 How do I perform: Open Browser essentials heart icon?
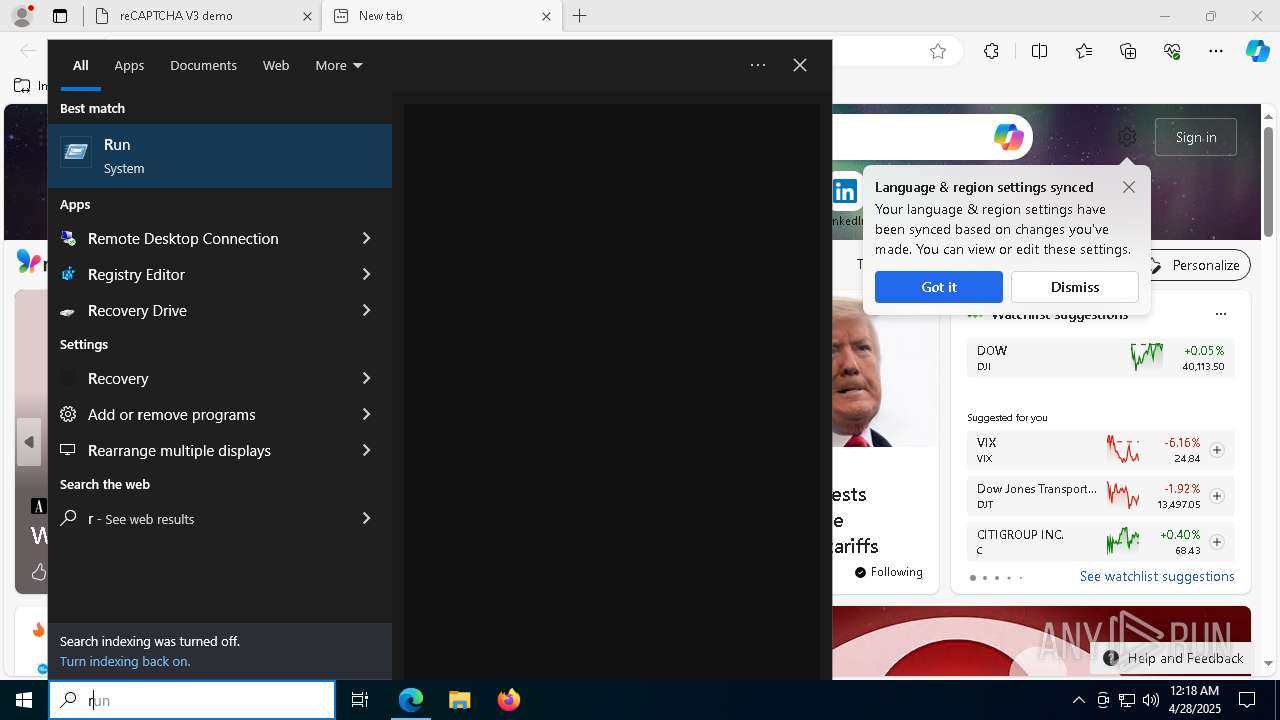tap(1172, 52)
